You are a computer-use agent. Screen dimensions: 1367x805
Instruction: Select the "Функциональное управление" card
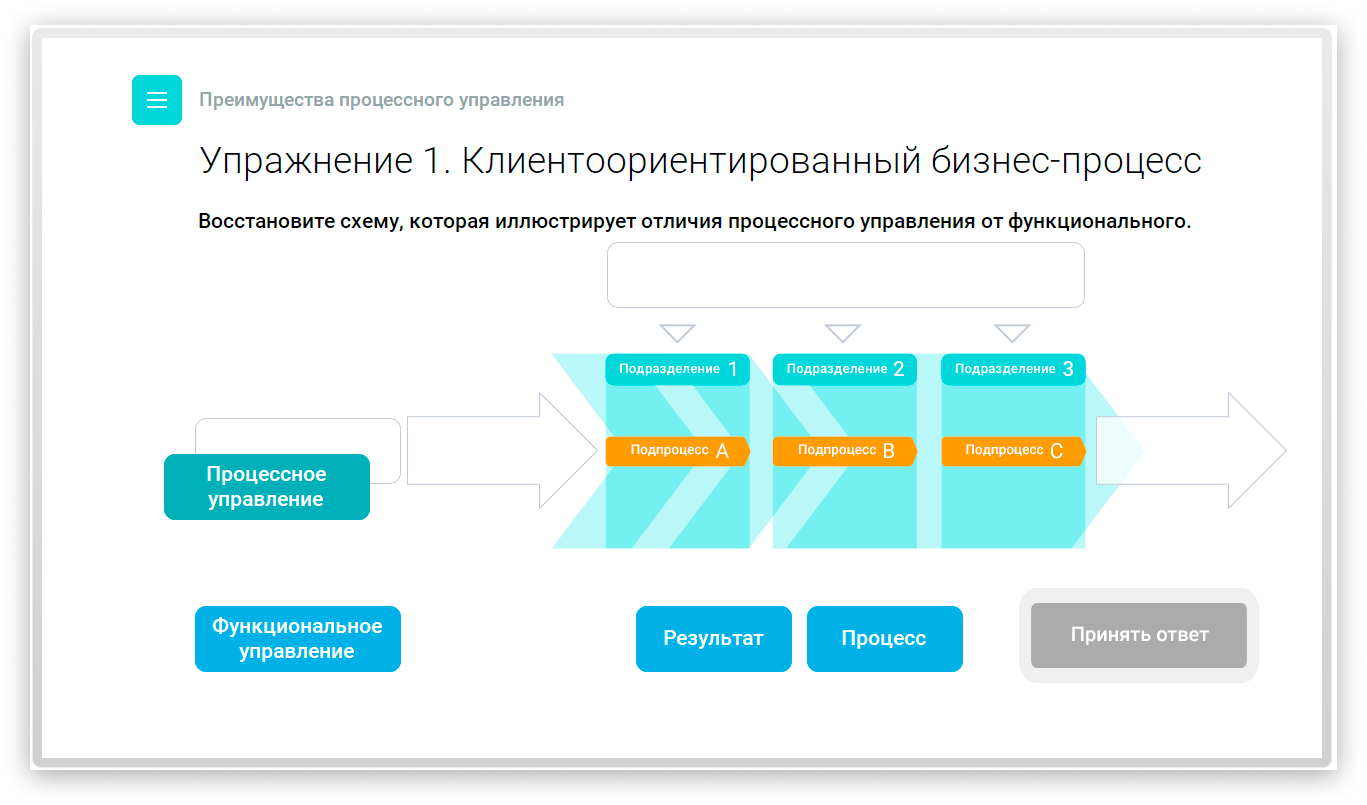tap(298, 639)
